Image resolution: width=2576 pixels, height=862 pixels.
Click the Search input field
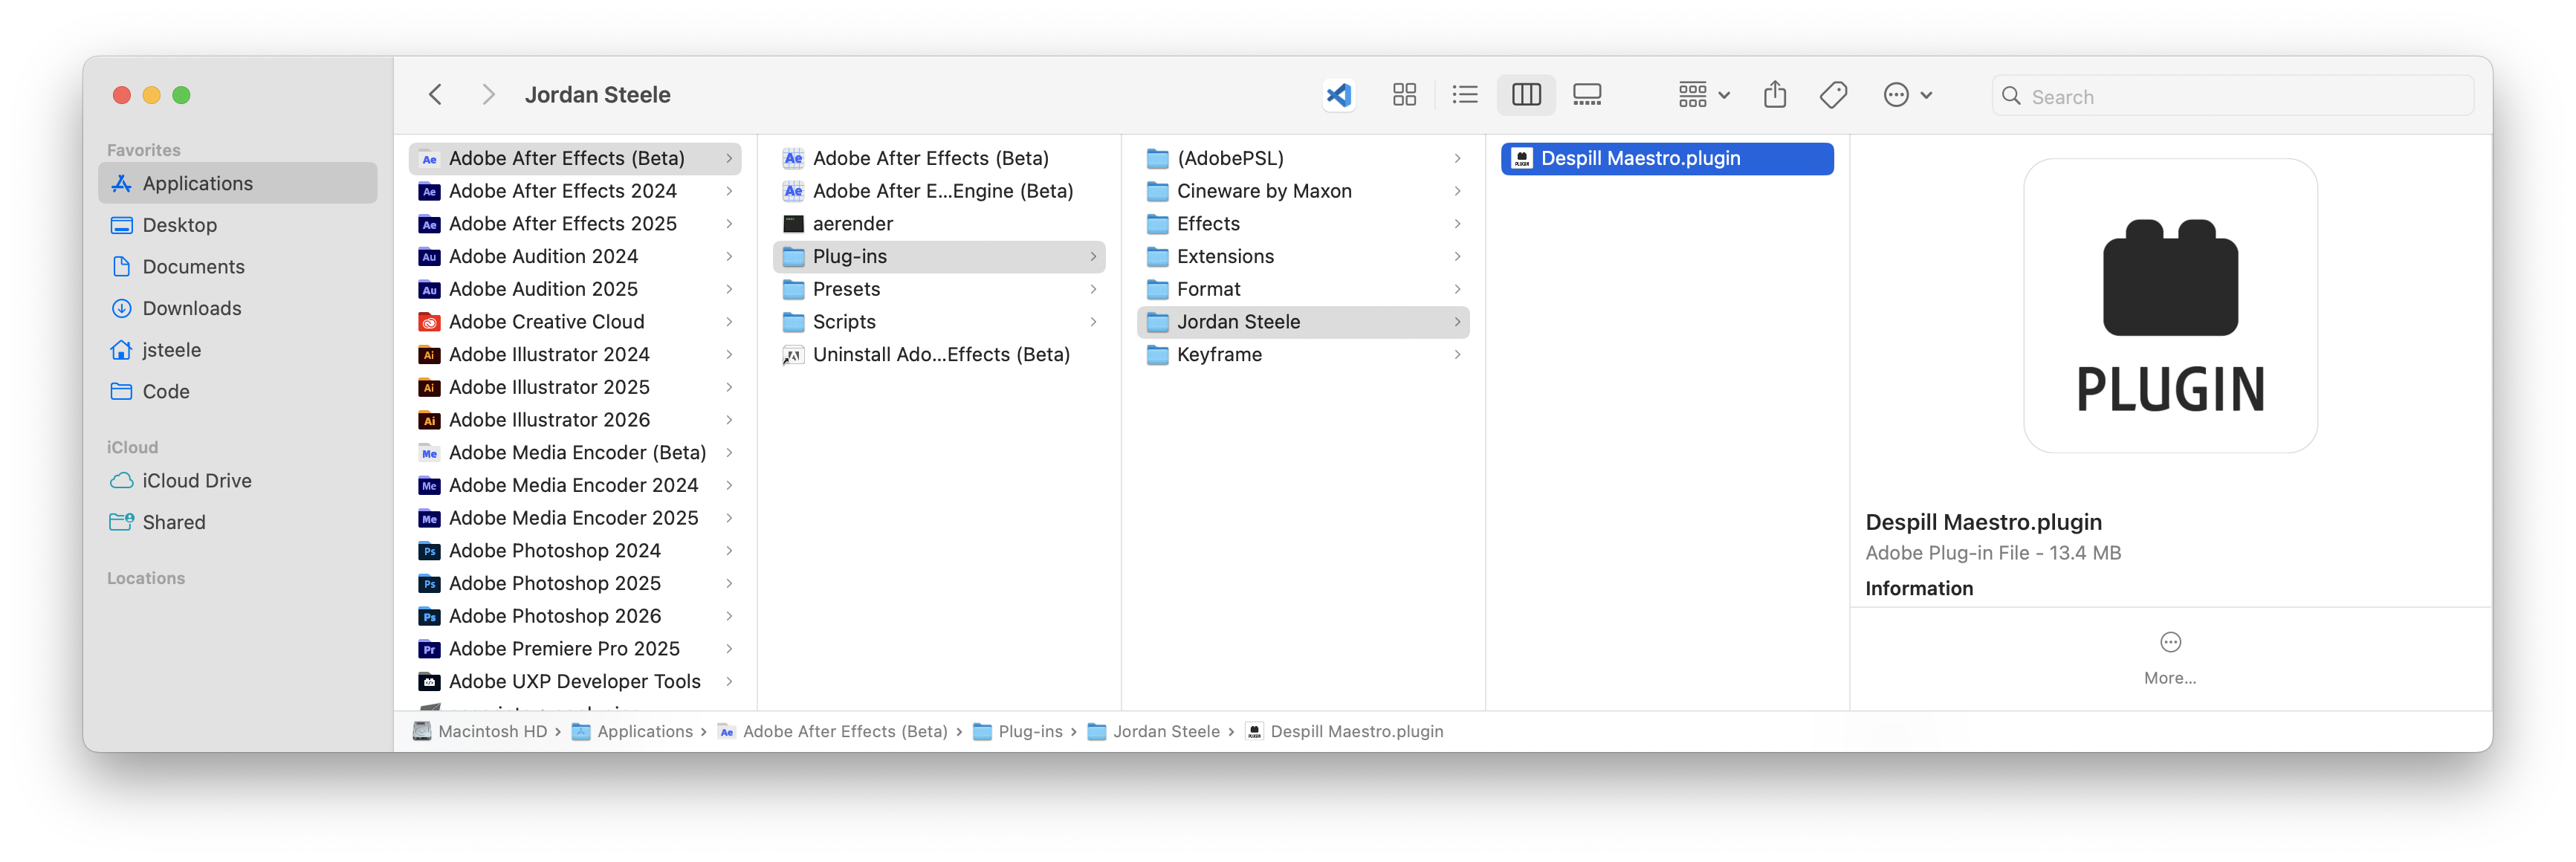tap(2240, 97)
